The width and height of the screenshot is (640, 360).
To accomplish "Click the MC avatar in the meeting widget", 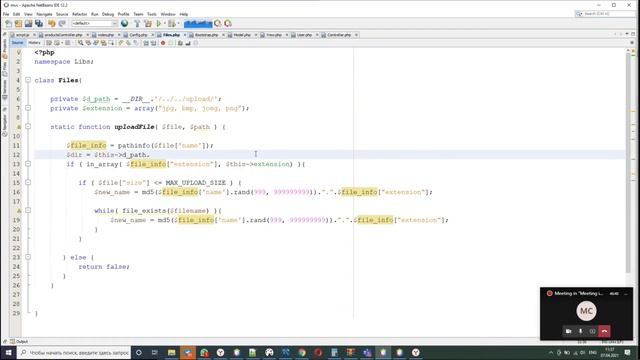I will [586, 311].
